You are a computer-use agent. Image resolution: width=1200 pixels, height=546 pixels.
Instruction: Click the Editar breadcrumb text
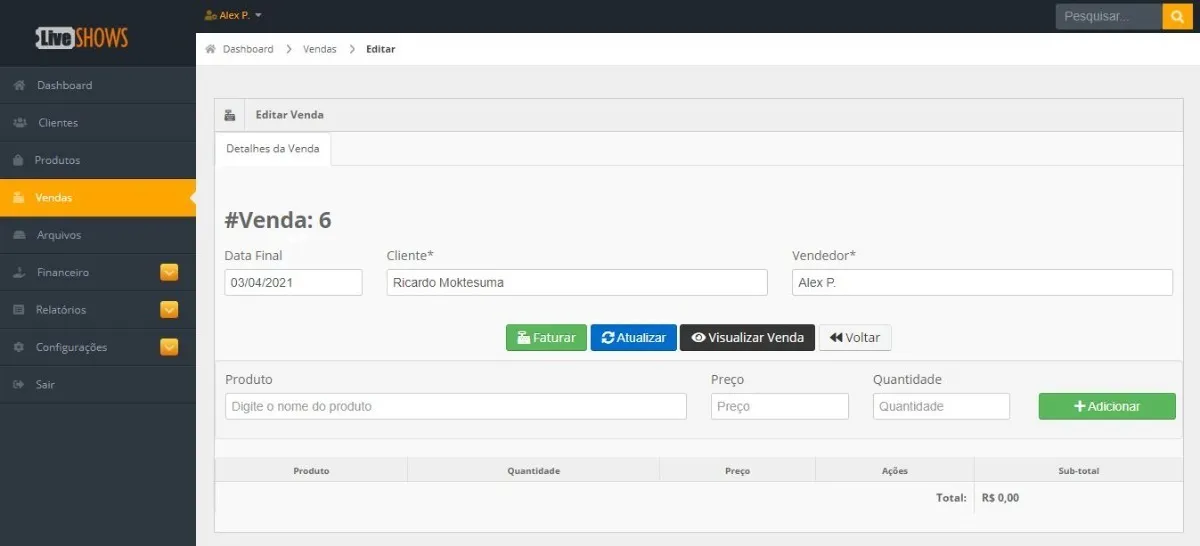click(x=381, y=49)
